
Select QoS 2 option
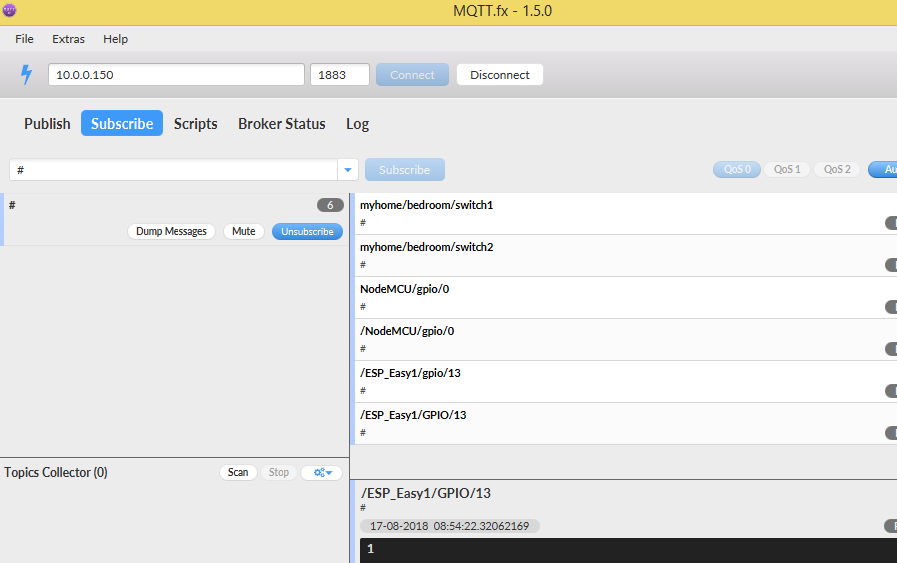point(836,169)
